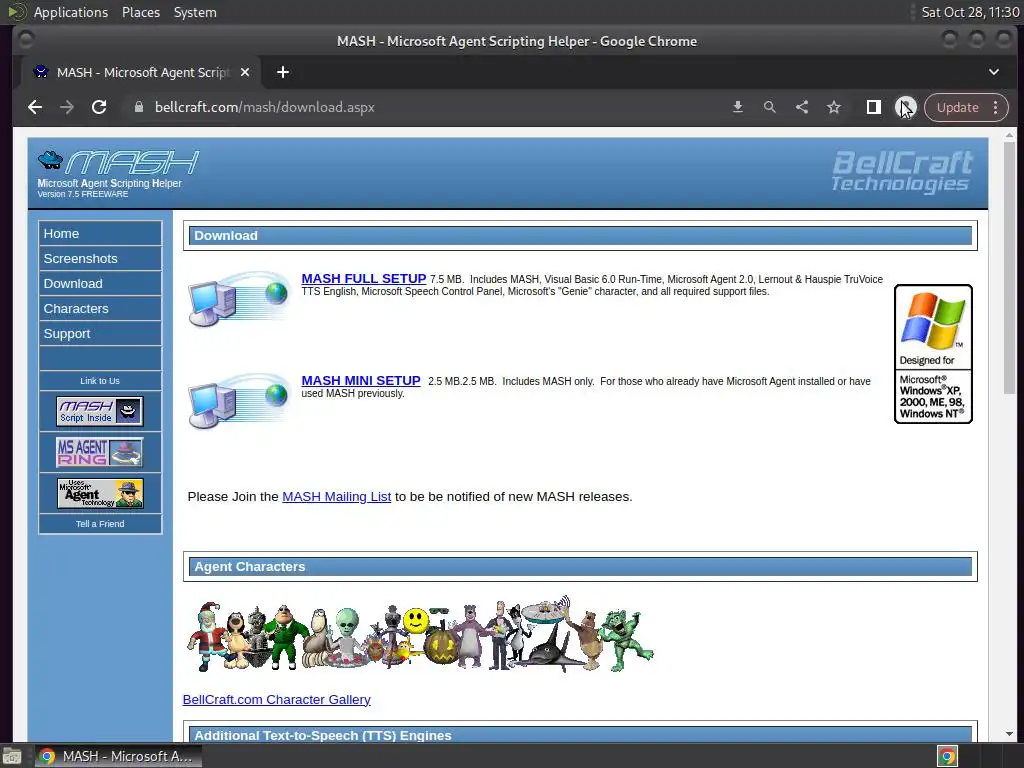
Task: Click the Download section heading
Action: [x=225, y=236]
